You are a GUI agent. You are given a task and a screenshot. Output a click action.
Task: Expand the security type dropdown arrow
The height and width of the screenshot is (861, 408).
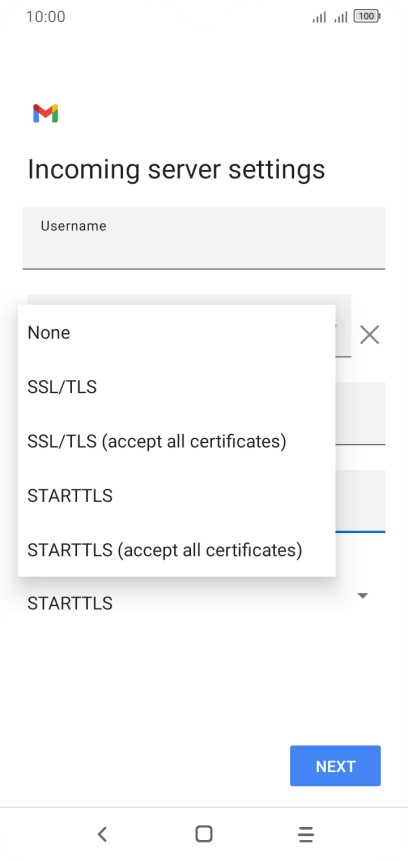(x=362, y=596)
